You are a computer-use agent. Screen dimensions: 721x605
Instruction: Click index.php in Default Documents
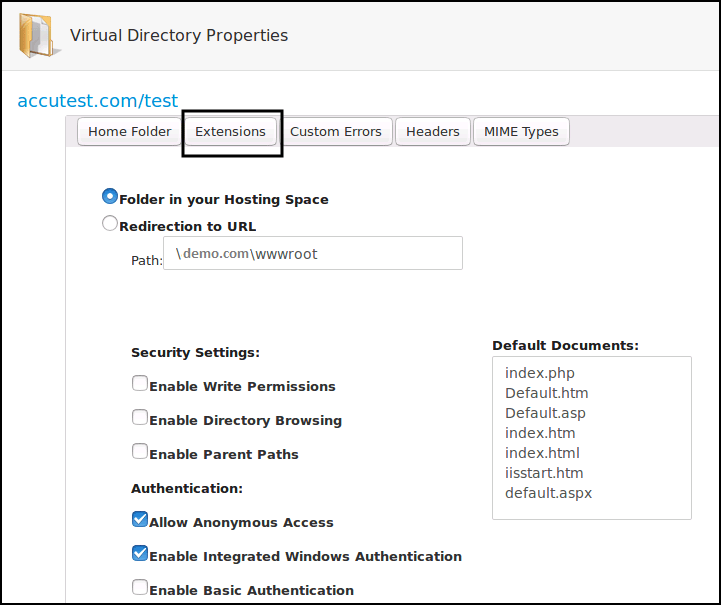coord(540,373)
